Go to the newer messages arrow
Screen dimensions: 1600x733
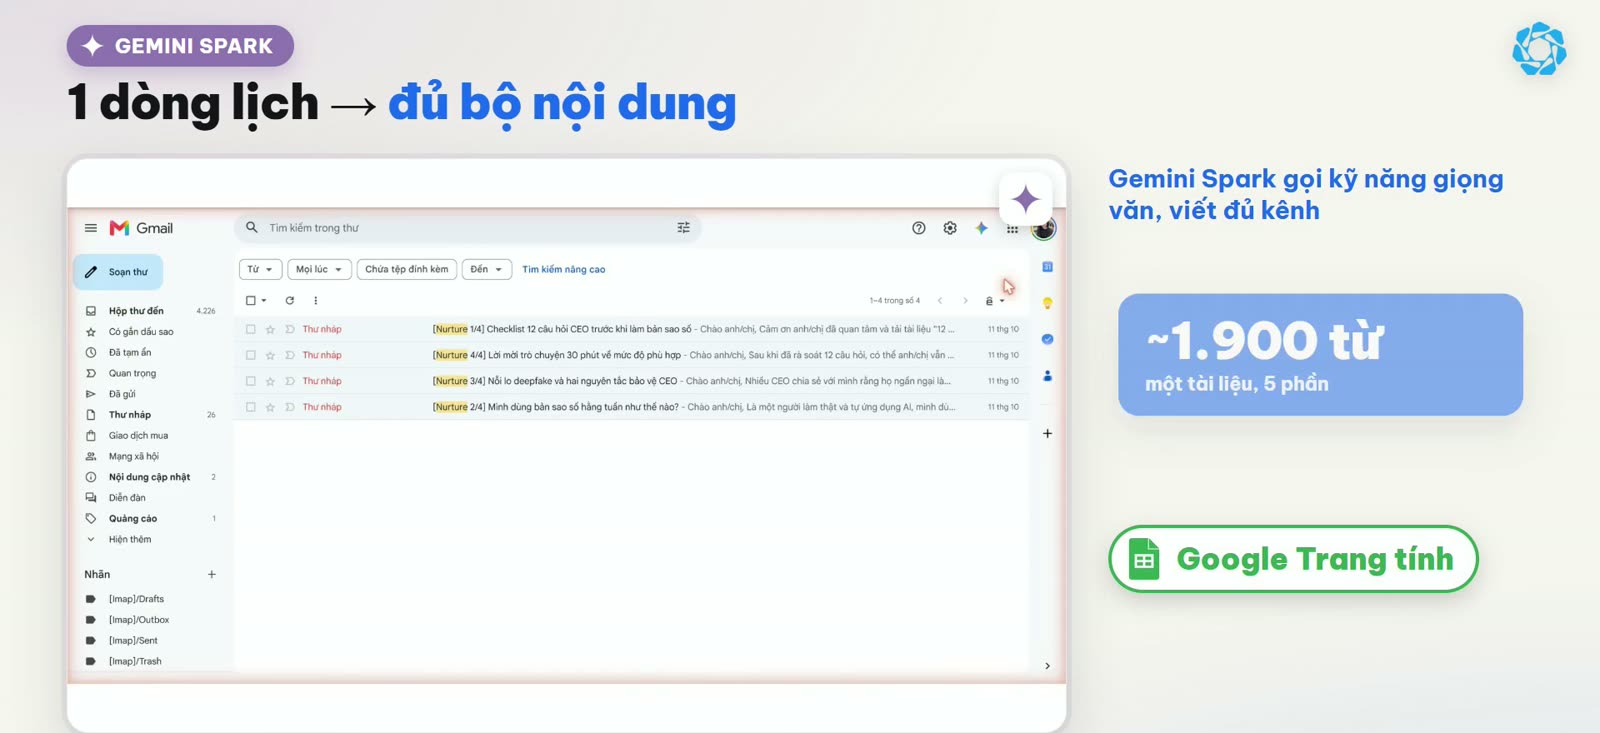940,300
